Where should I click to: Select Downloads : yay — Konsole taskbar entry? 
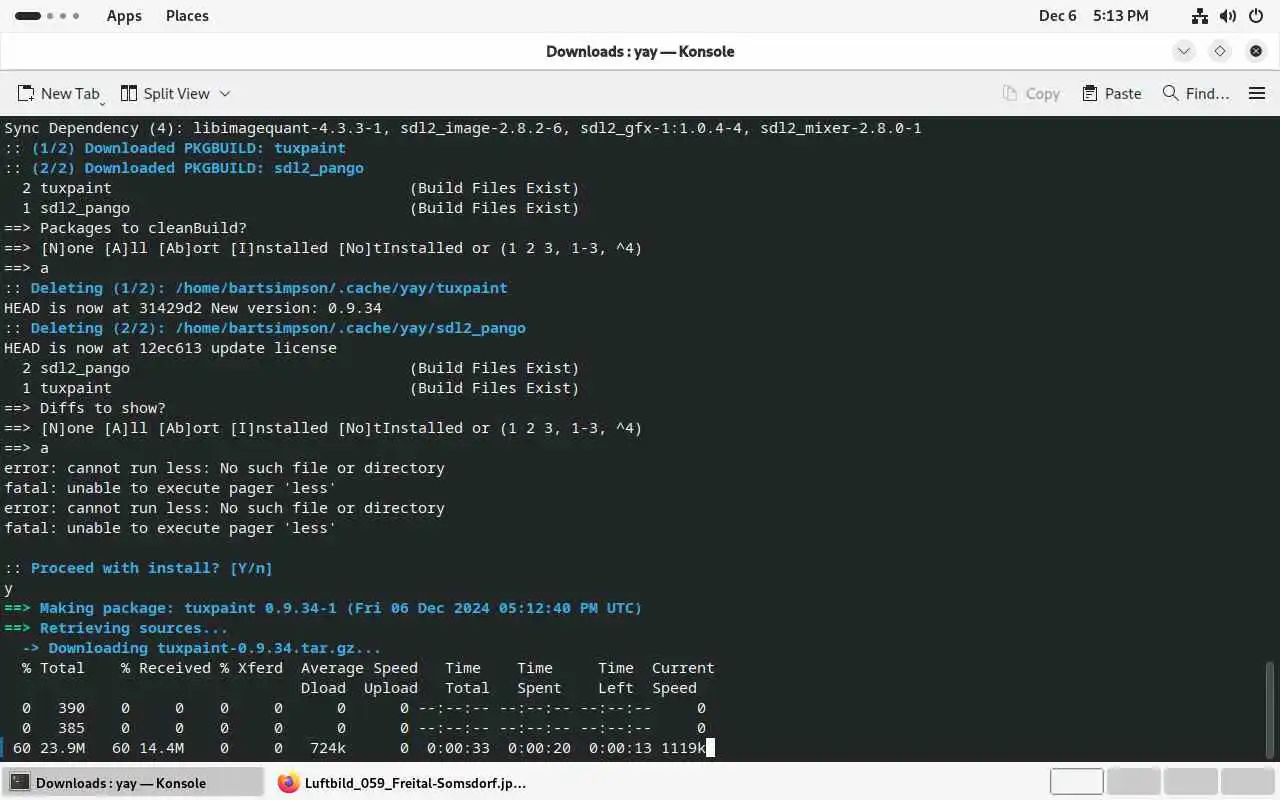pyautogui.click(x=132, y=783)
